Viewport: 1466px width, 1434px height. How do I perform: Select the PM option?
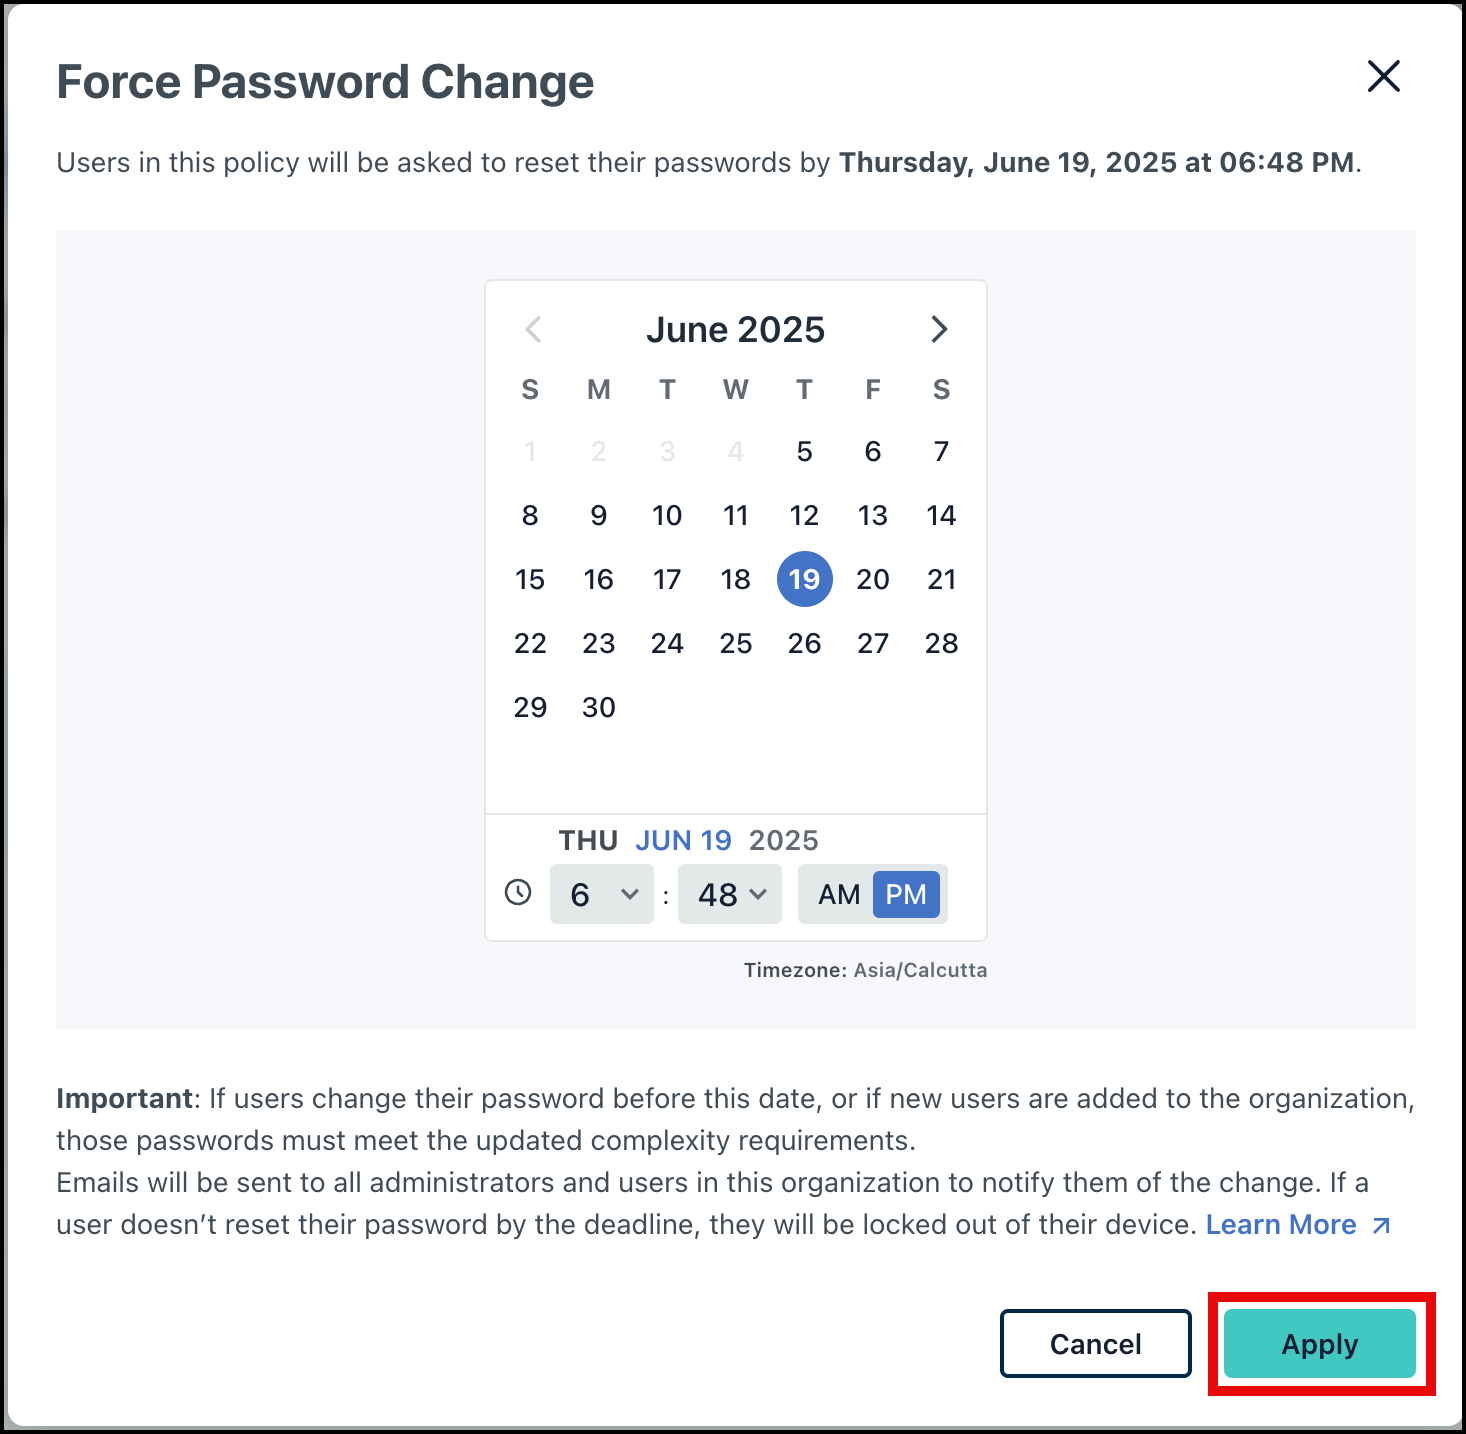(905, 894)
